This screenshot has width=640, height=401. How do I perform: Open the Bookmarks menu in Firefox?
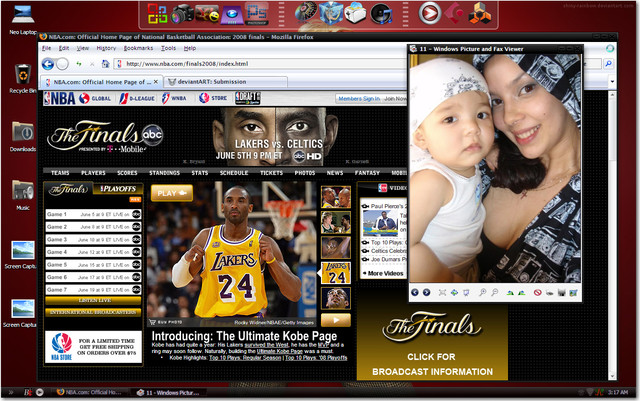tap(138, 47)
